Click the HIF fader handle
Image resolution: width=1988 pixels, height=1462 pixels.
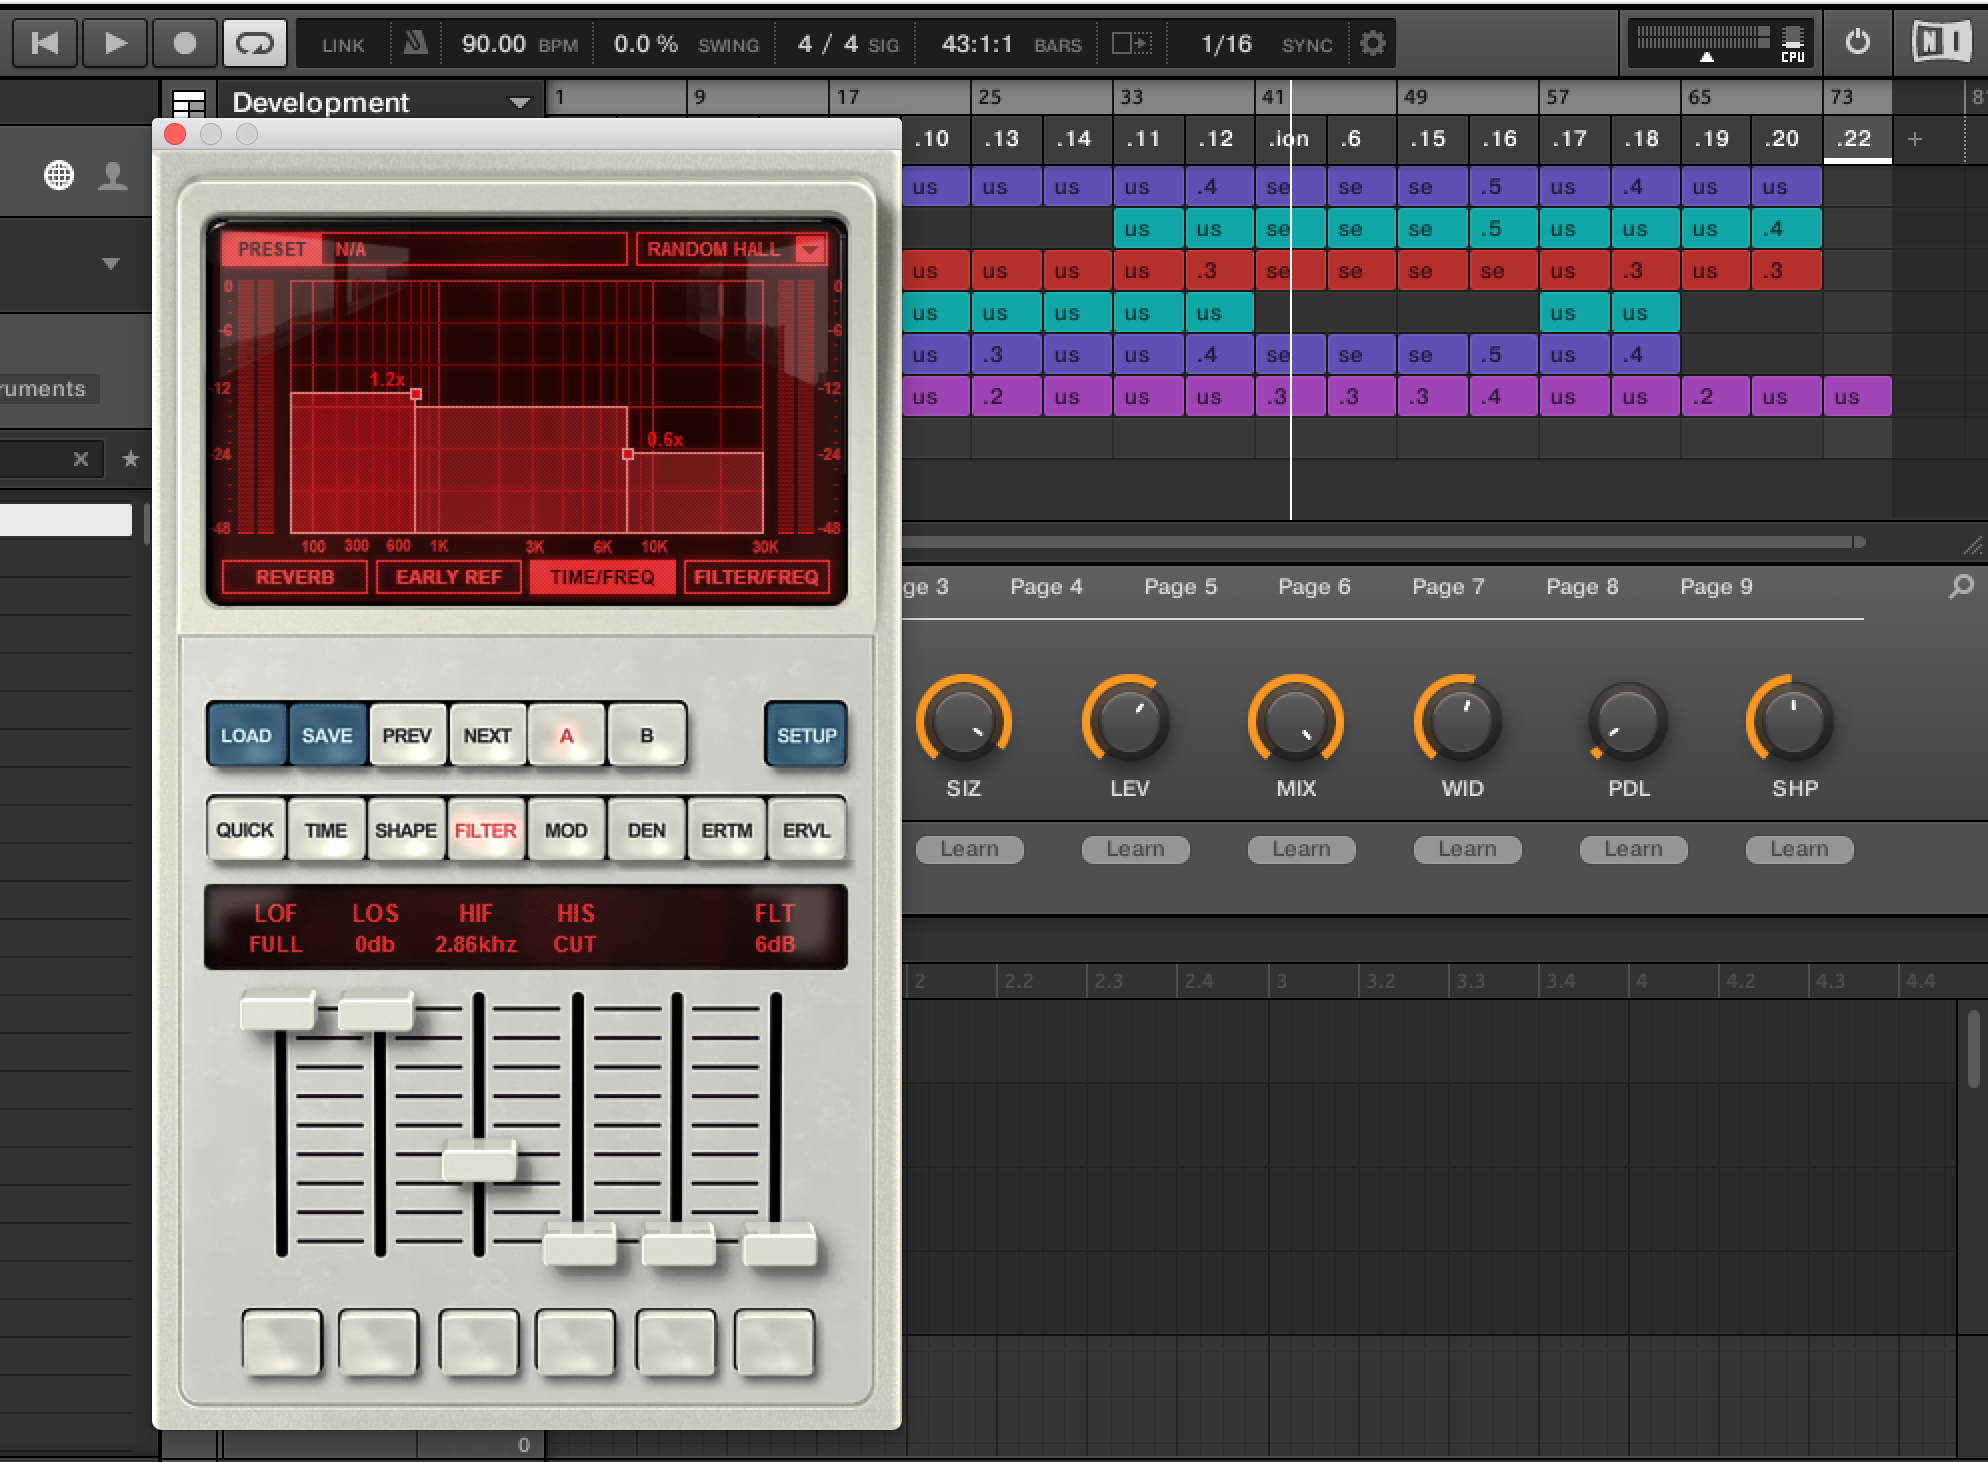coord(479,1162)
